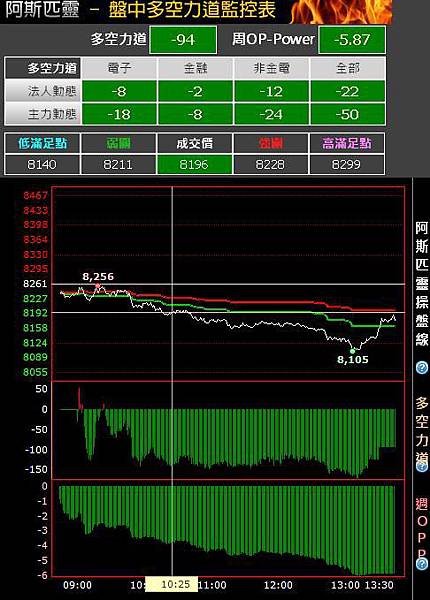Open help icon beside 週OPP chart
The height and width of the screenshot is (600, 430).
(x=422, y=564)
